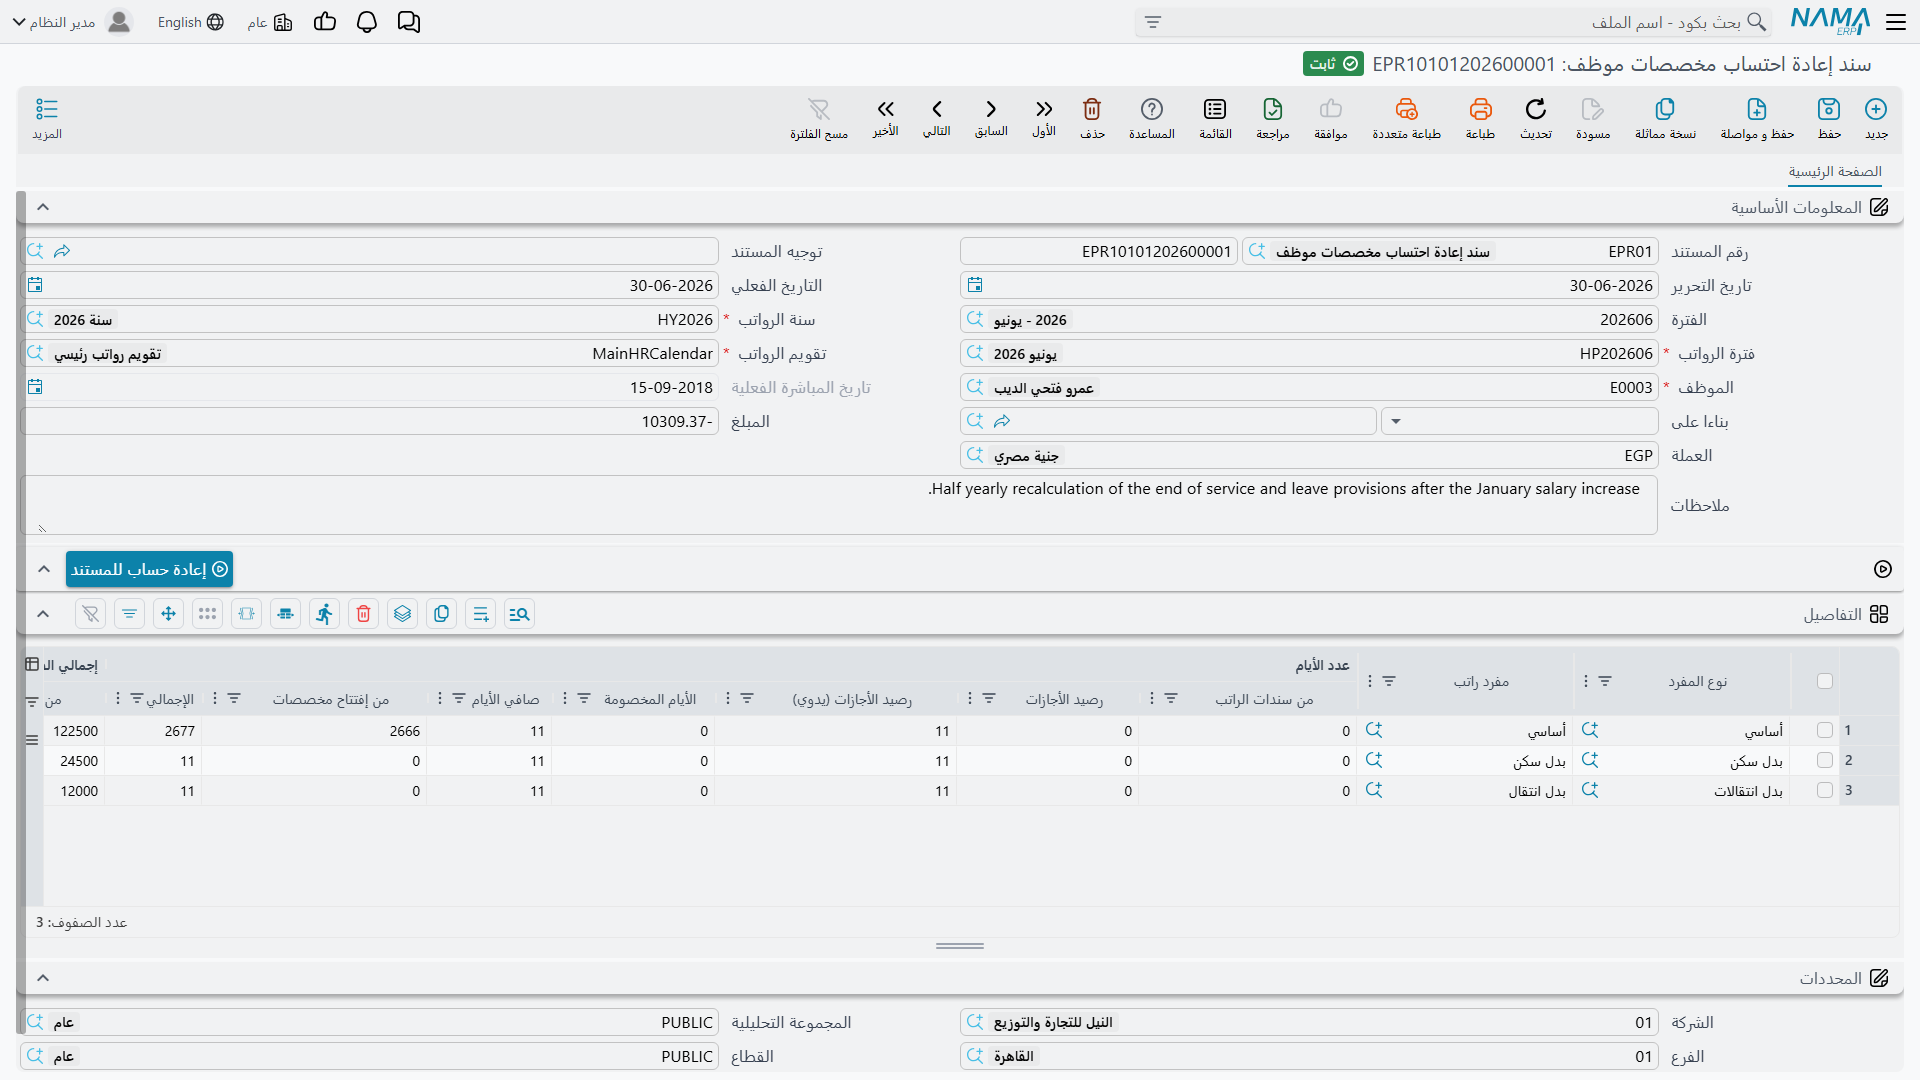Tick the checkbox for row 2 بدل سكن
The height and width of the screenshot is (1080, 1920).
pyautogui.click(x=1825, y=761)
